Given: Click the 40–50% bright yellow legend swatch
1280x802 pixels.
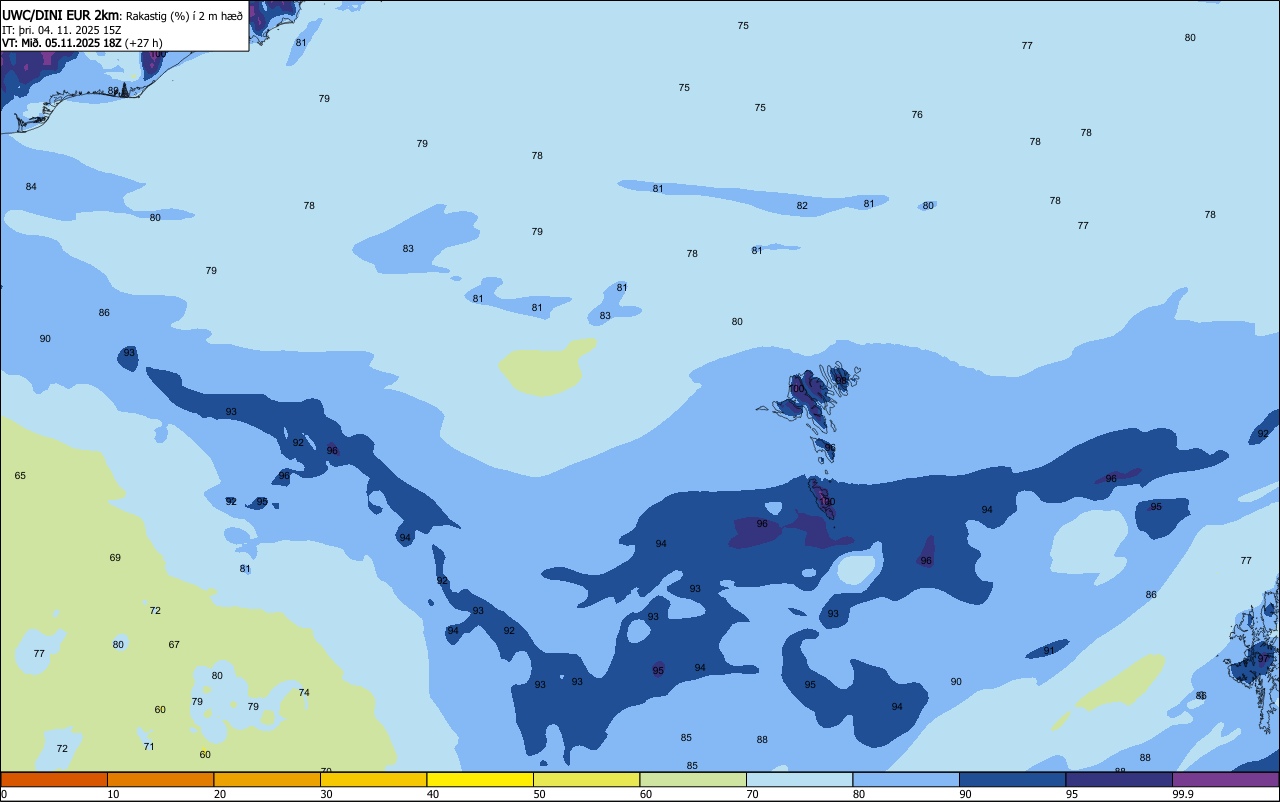Looking at the screenshot, I should coord(480,779).
